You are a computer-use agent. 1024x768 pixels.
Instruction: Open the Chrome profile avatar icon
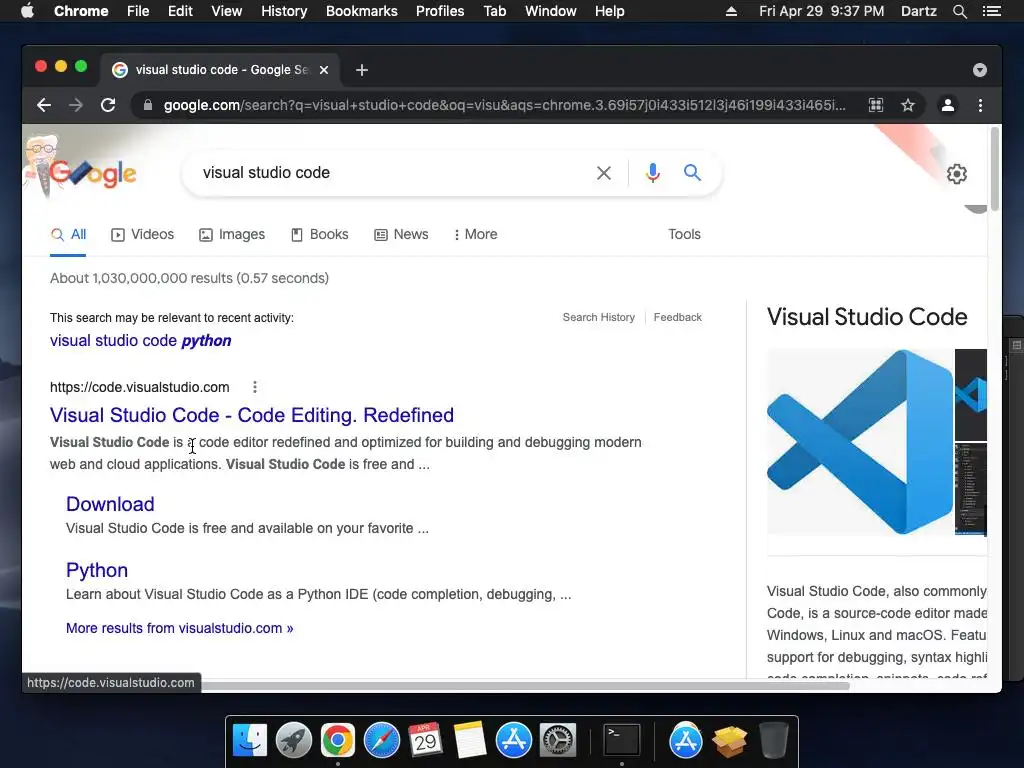[948, 105]
